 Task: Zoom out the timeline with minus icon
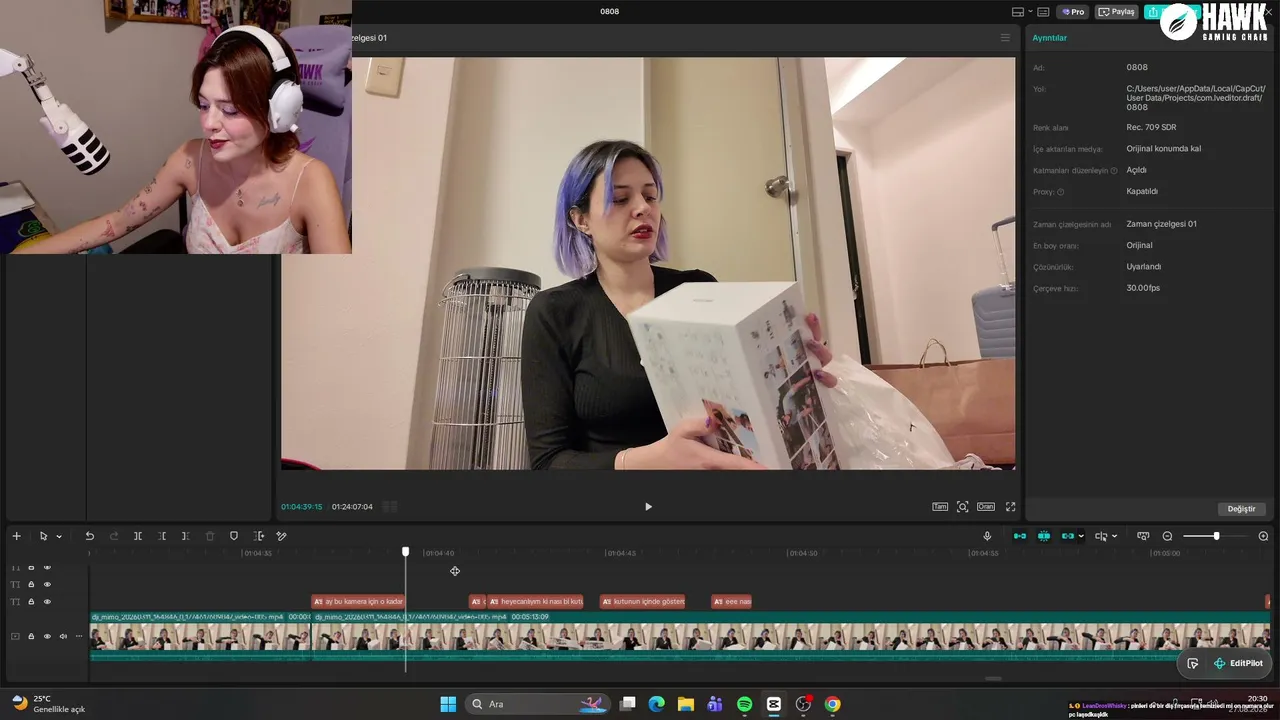(1167, 536)
